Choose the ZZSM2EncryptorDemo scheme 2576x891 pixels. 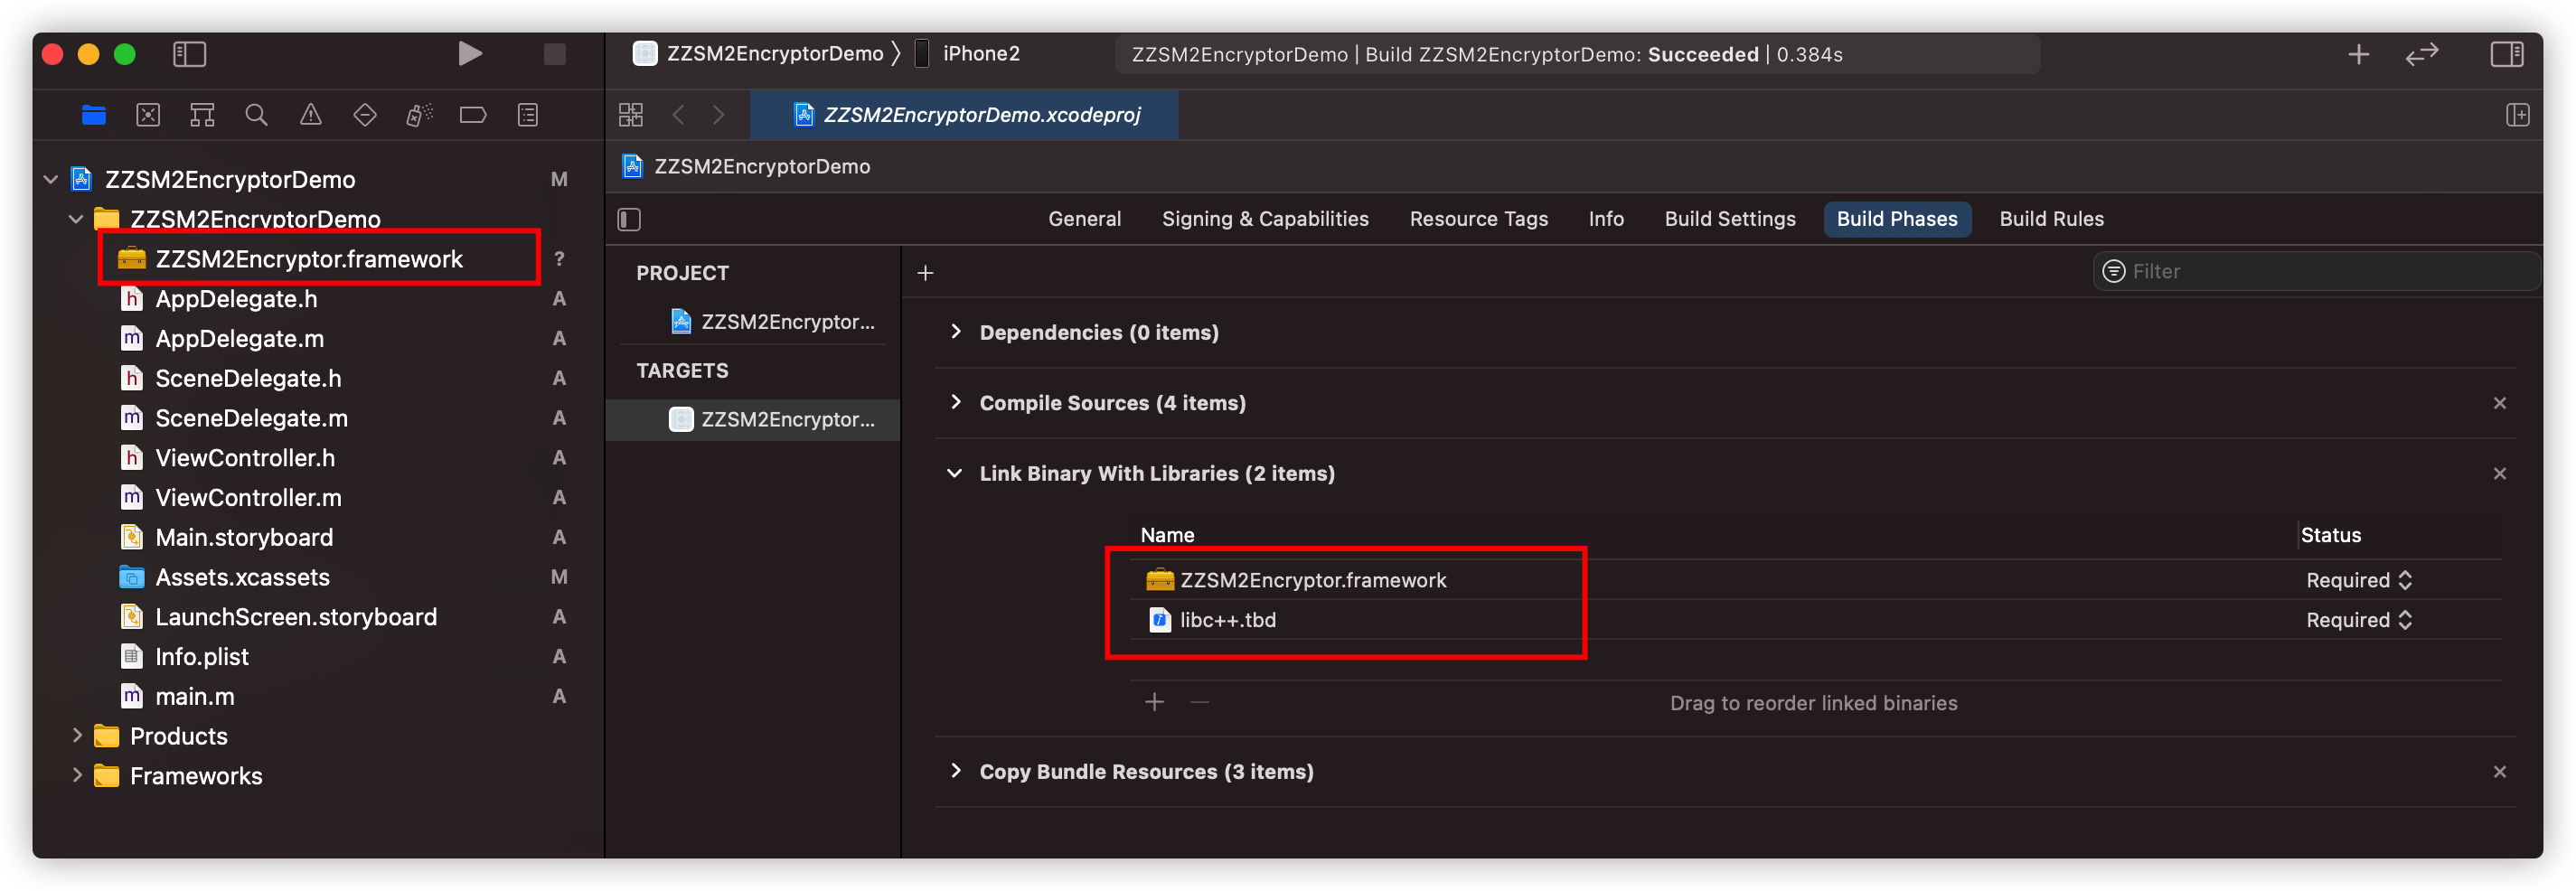click(759, 54)
